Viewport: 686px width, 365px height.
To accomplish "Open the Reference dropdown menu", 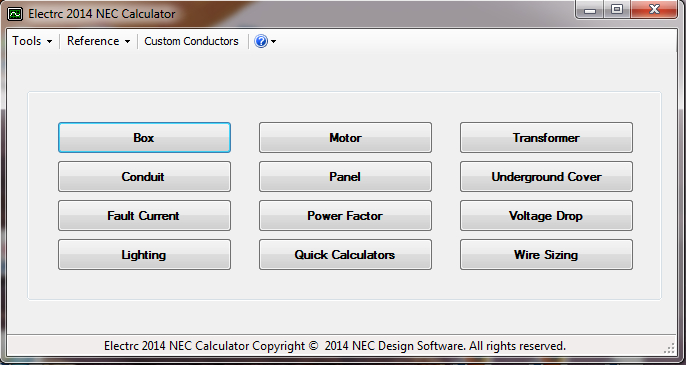I will click(98, 41).
